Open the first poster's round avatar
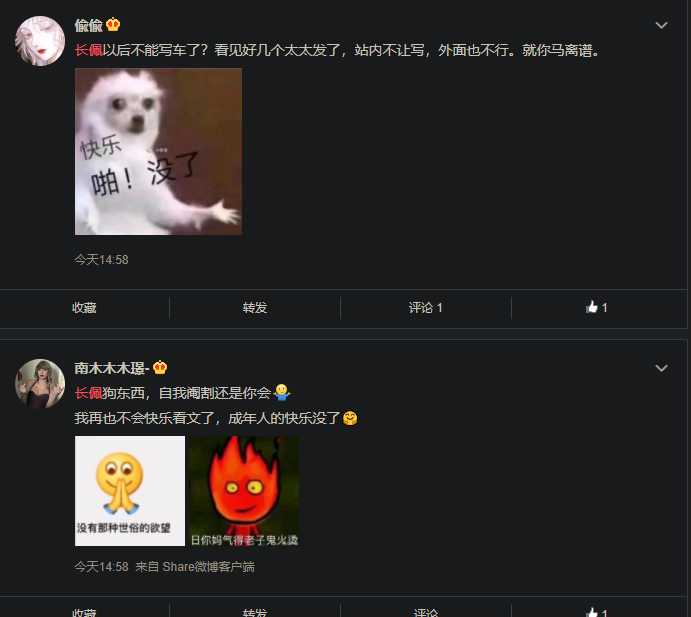 click(x=40, y=41)
